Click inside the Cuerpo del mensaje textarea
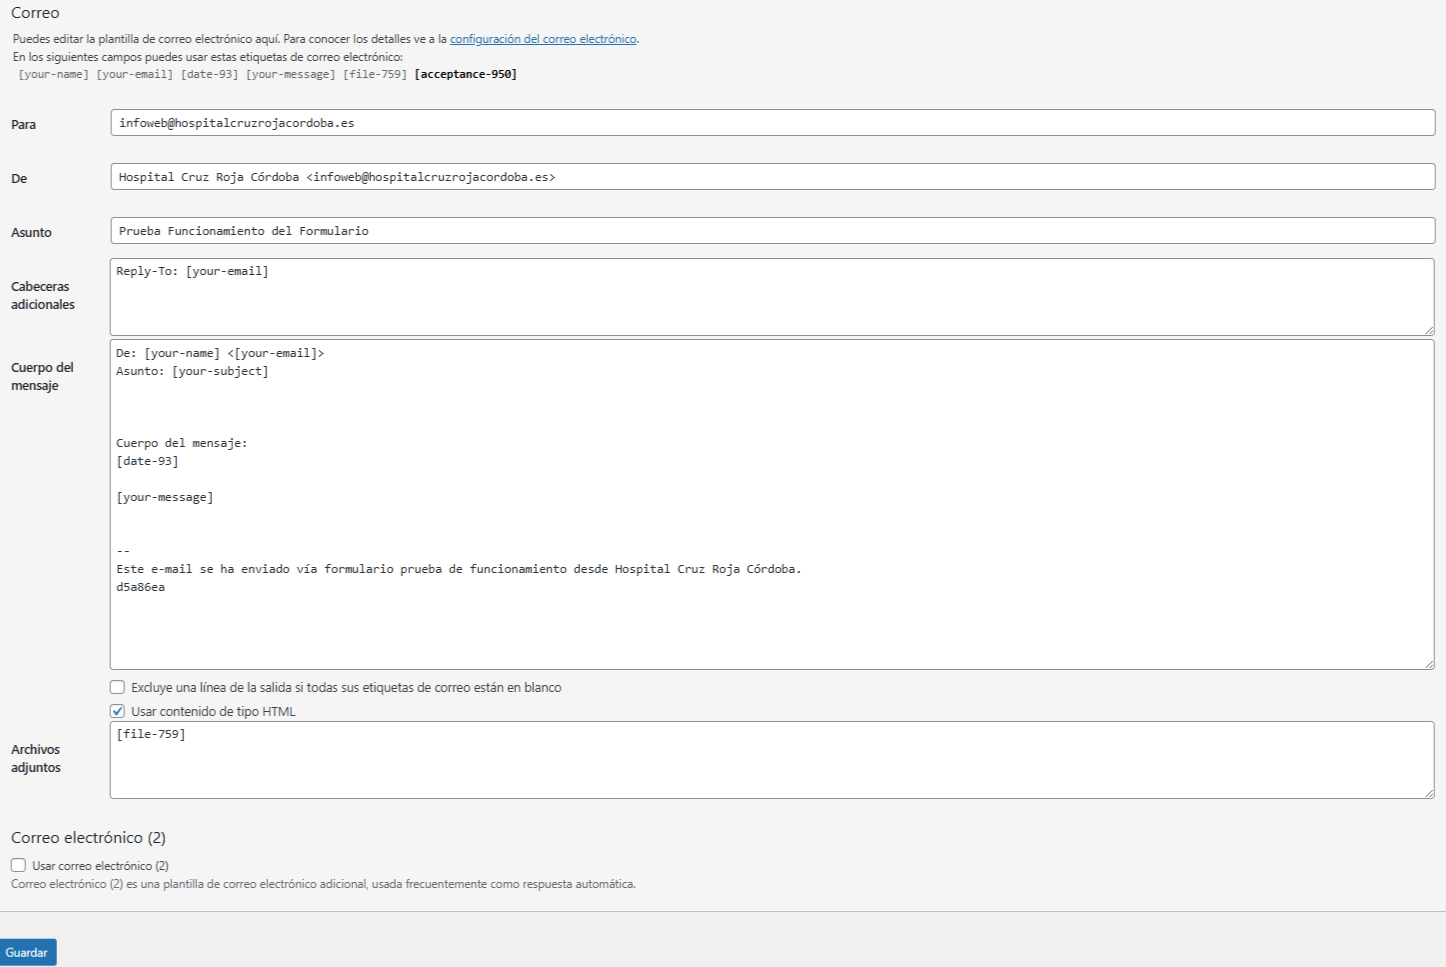1446x967 pixels. 772,505
